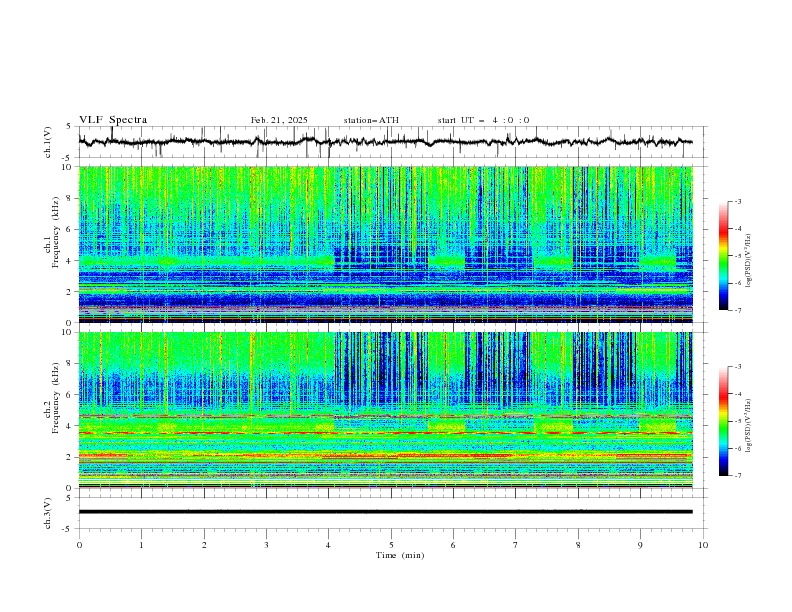The height and width of the screenshot is (612, 792).
Task: Click the "start UT = 4 :0 :0" text
Action: 483,120
